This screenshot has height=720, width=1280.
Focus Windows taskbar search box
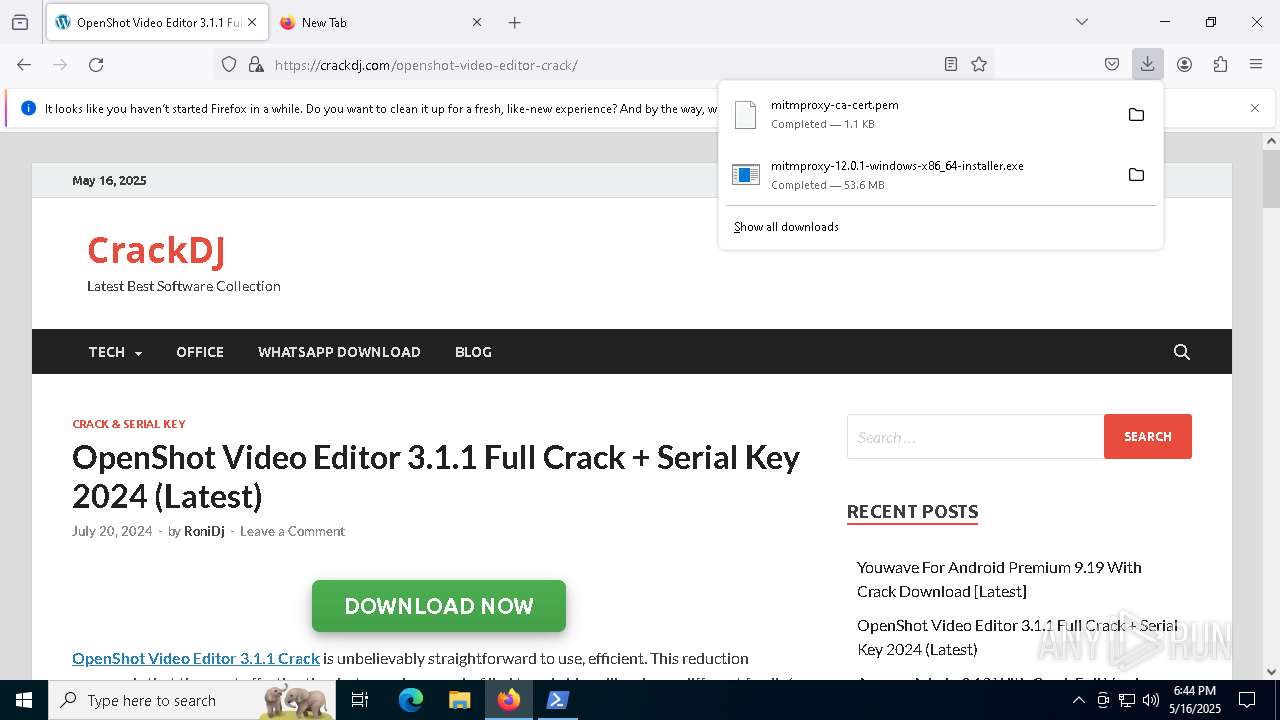[x=193, y=700]
